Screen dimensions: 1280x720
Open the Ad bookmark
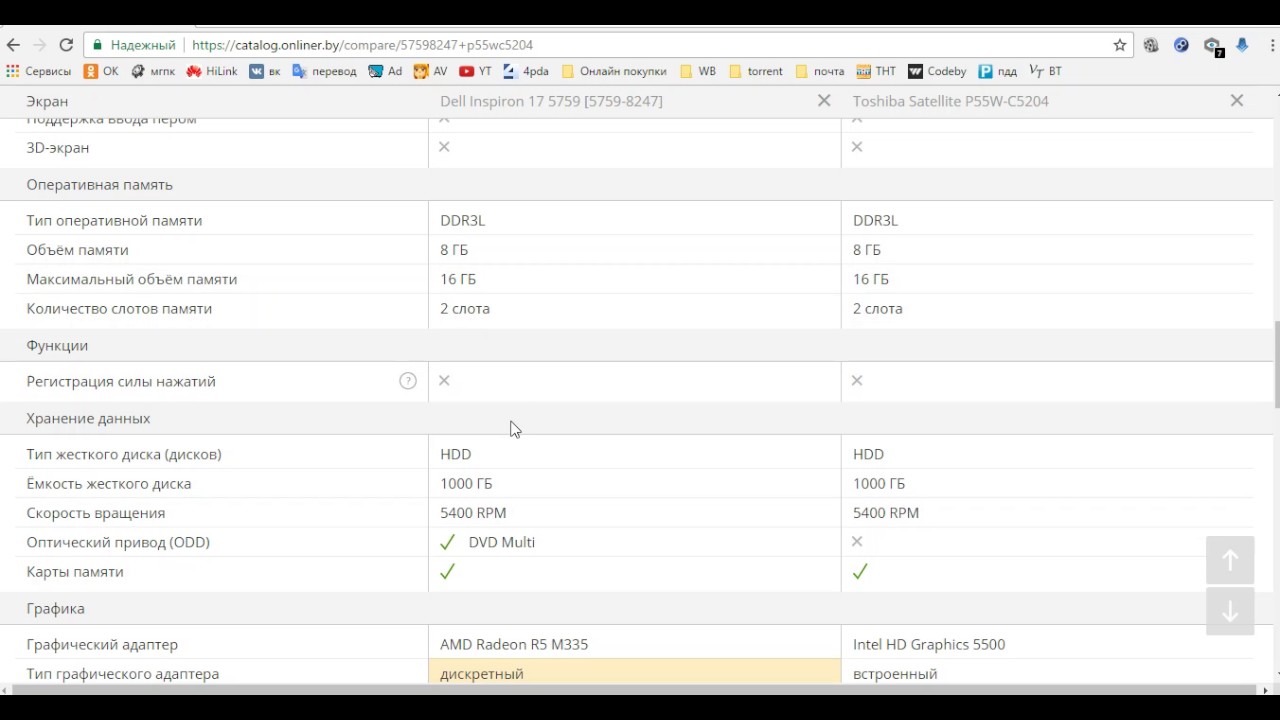tap(385, 71)
